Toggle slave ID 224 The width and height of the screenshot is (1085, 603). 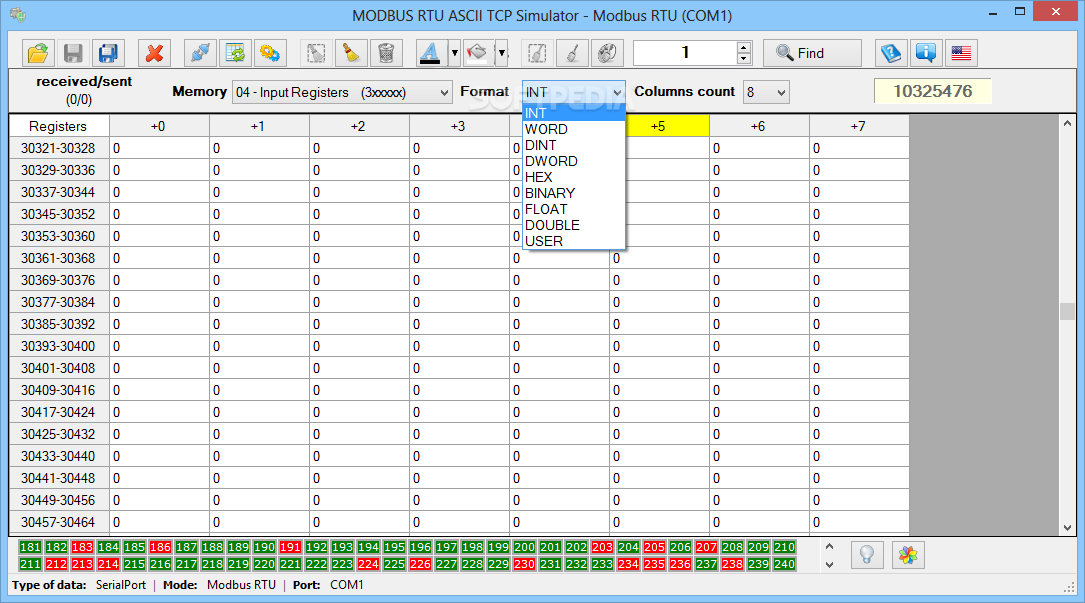pyautogui.click(x=368, y=564)
